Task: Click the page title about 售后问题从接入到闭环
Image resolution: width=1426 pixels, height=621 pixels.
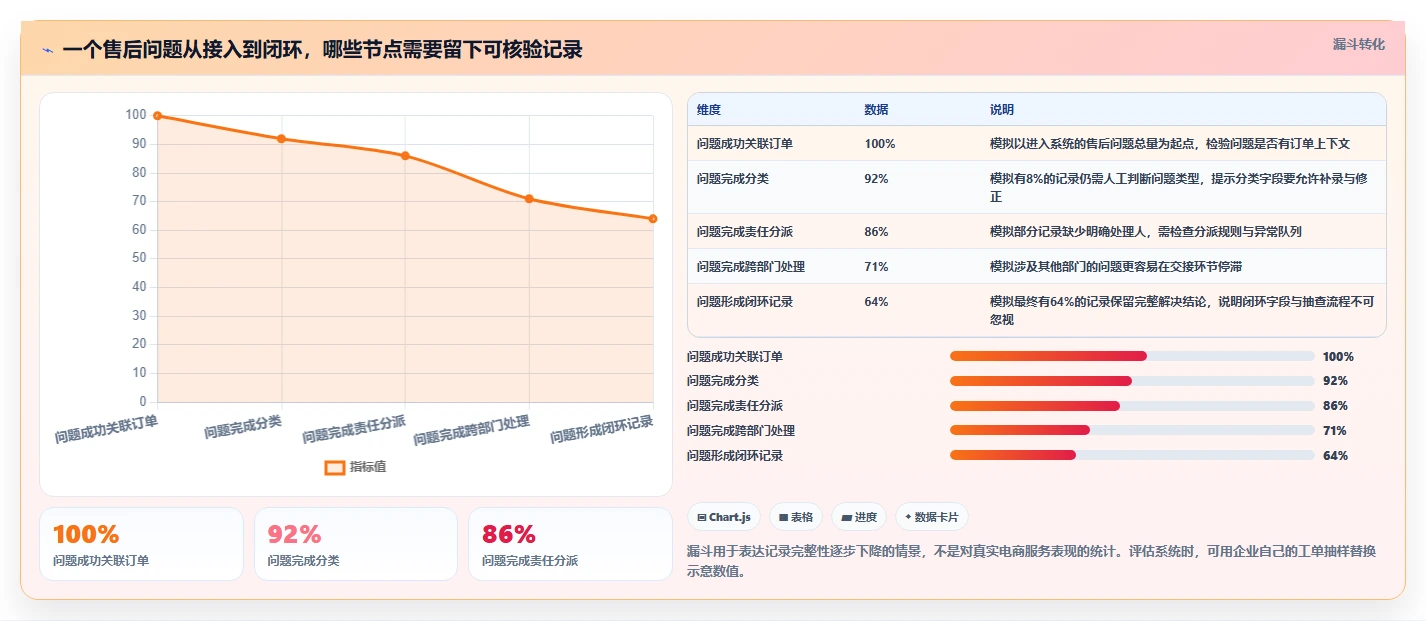Action: [x=322, y=50]
